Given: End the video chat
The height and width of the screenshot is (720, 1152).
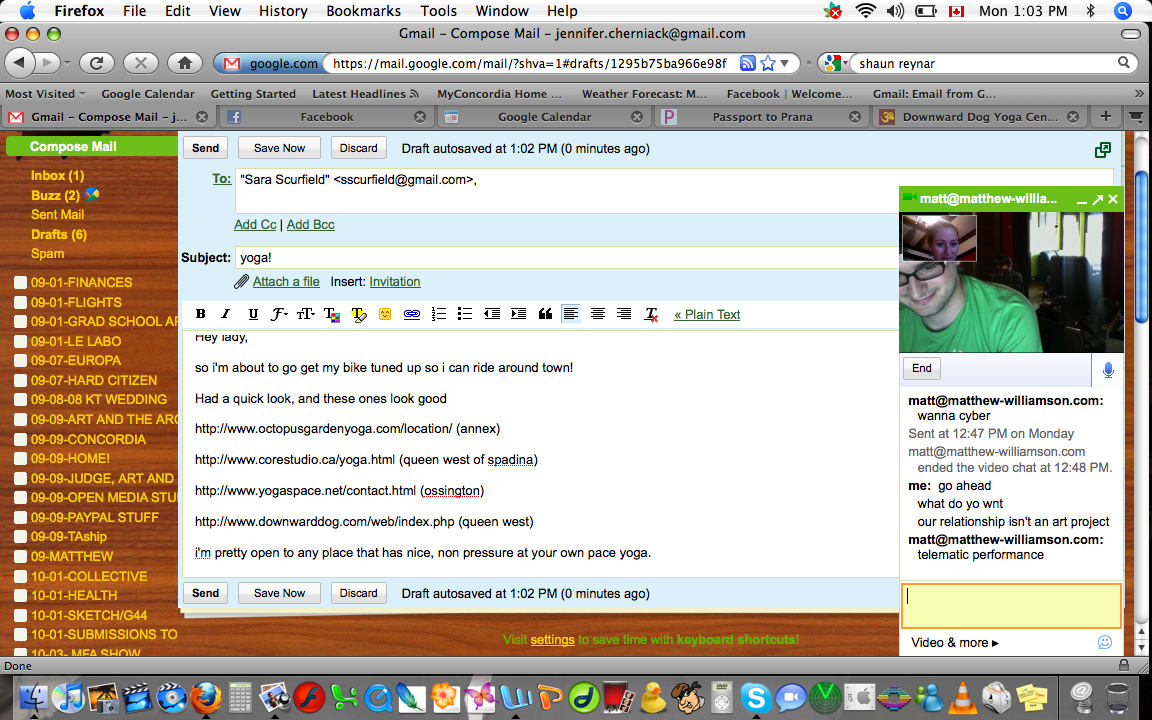Looking at the screenshot, I should click(x=922, y=369).
